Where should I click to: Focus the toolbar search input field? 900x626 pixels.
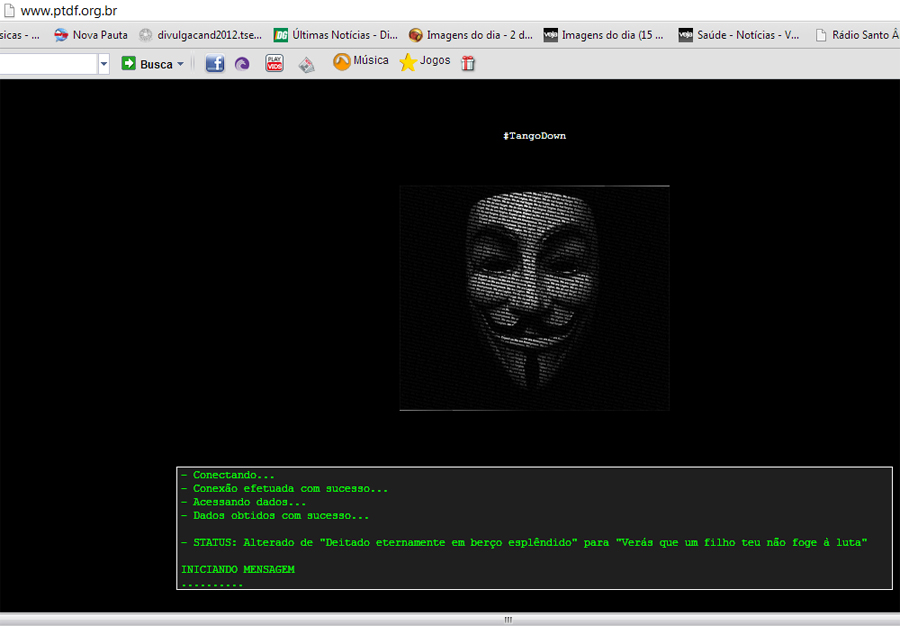48,64
